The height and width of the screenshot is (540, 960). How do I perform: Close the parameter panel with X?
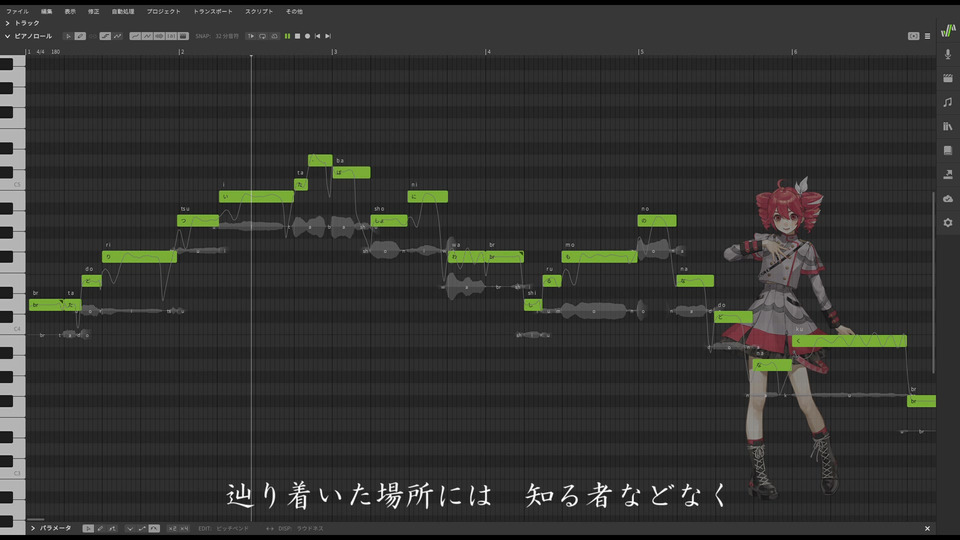[x=928, y=528]
